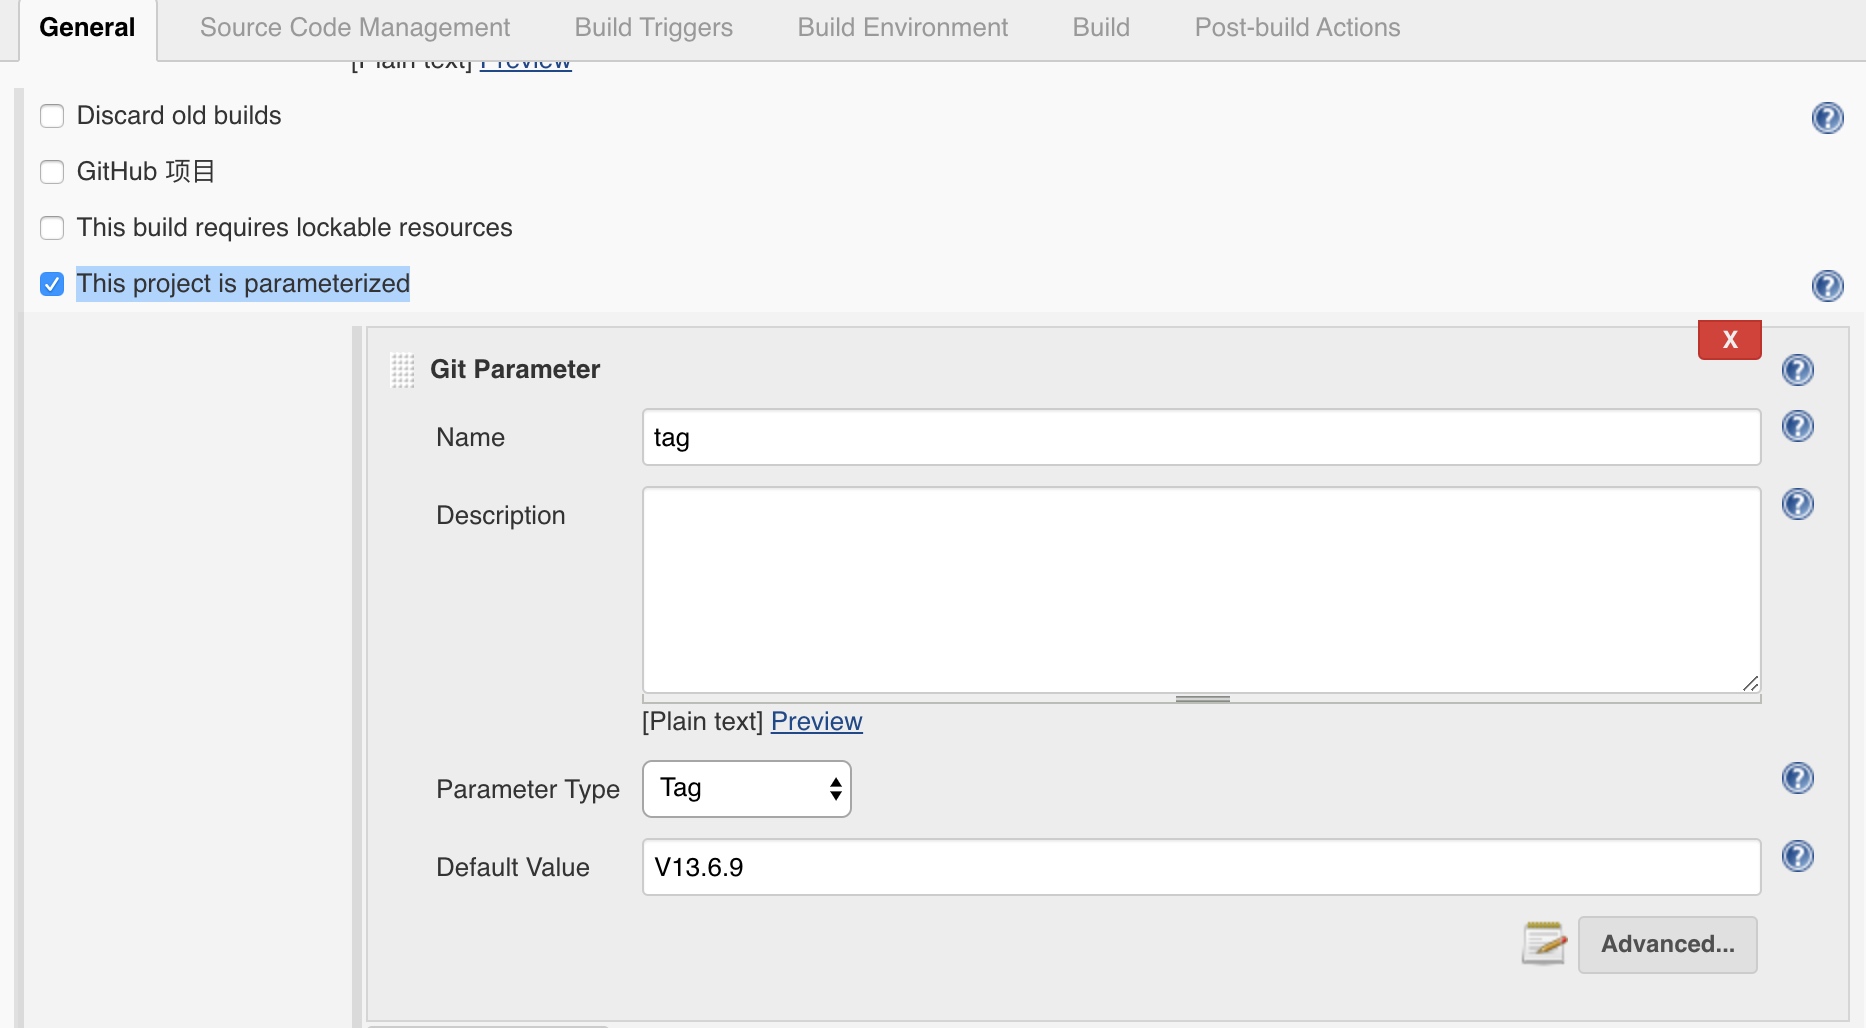The height and width of the screenshot is (1028, 1866).
Task: Delete Git Parameter with red X button
Action: point(1729,340)
